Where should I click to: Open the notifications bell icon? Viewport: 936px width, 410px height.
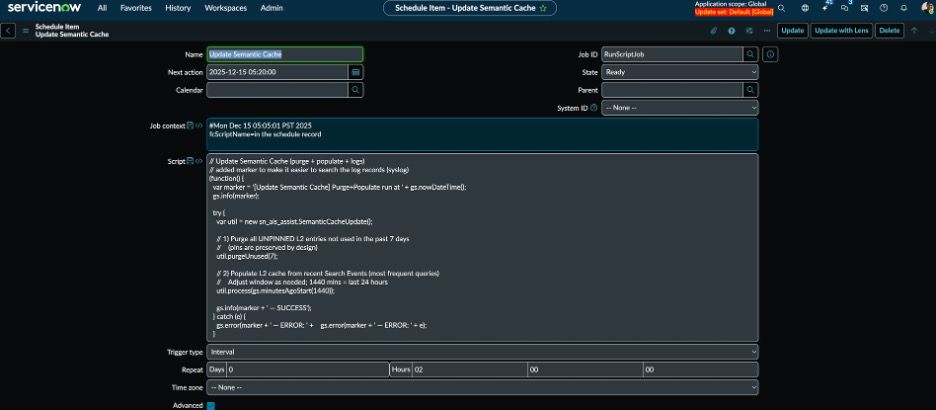click(904, 8)
